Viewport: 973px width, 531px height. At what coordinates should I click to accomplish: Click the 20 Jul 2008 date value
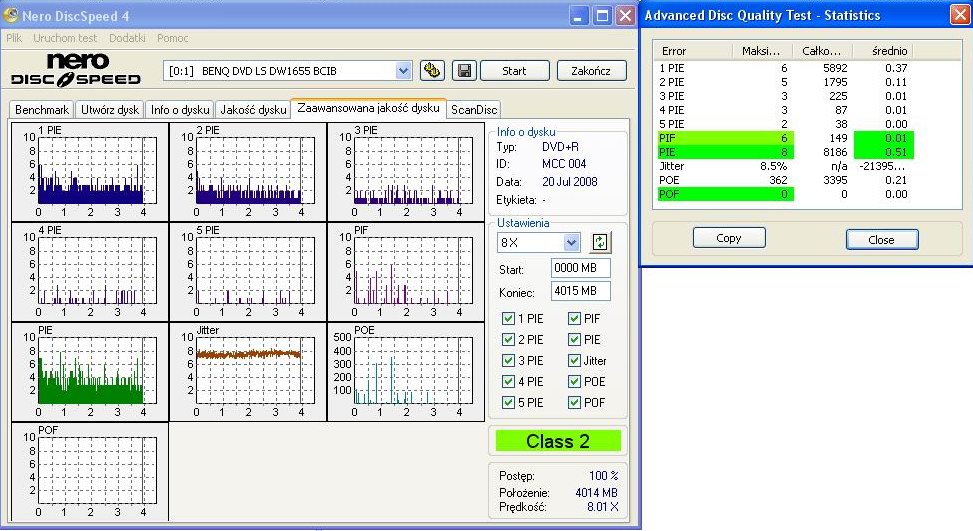point(570,182)
